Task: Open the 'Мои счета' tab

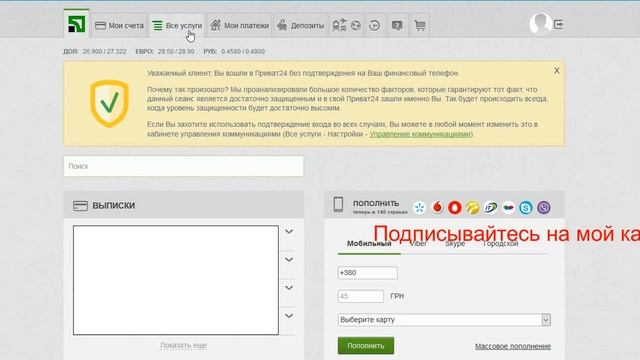Action: (119, 26)
